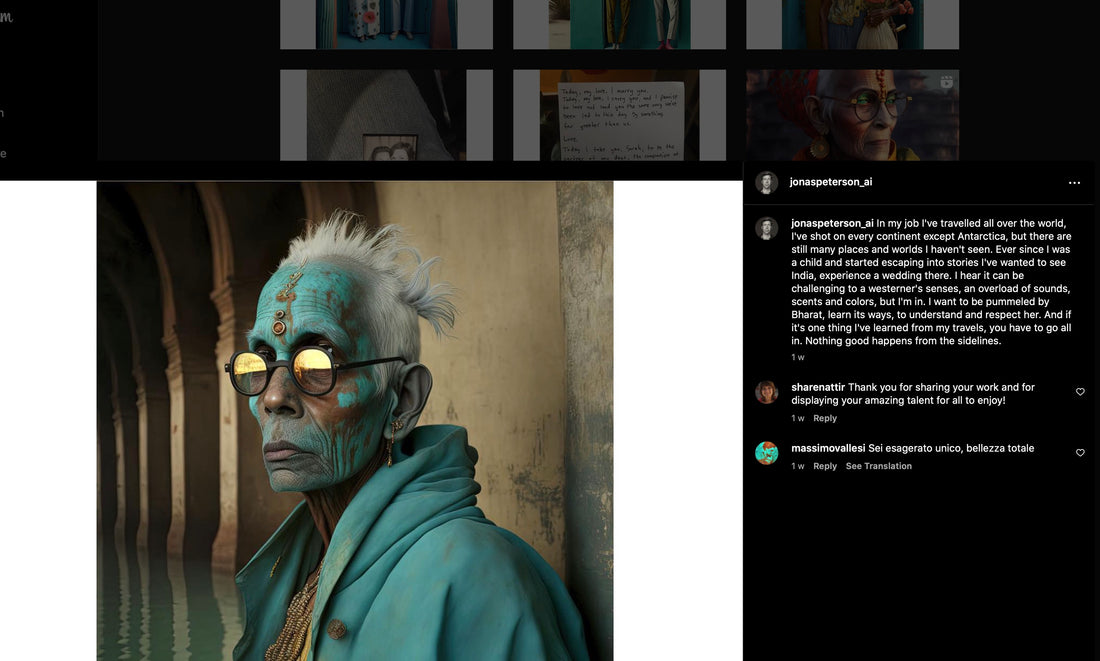Click the reel badge on the red-turban thumbnail
This screenshot has width=1100, height=661.
coord(946,82)
